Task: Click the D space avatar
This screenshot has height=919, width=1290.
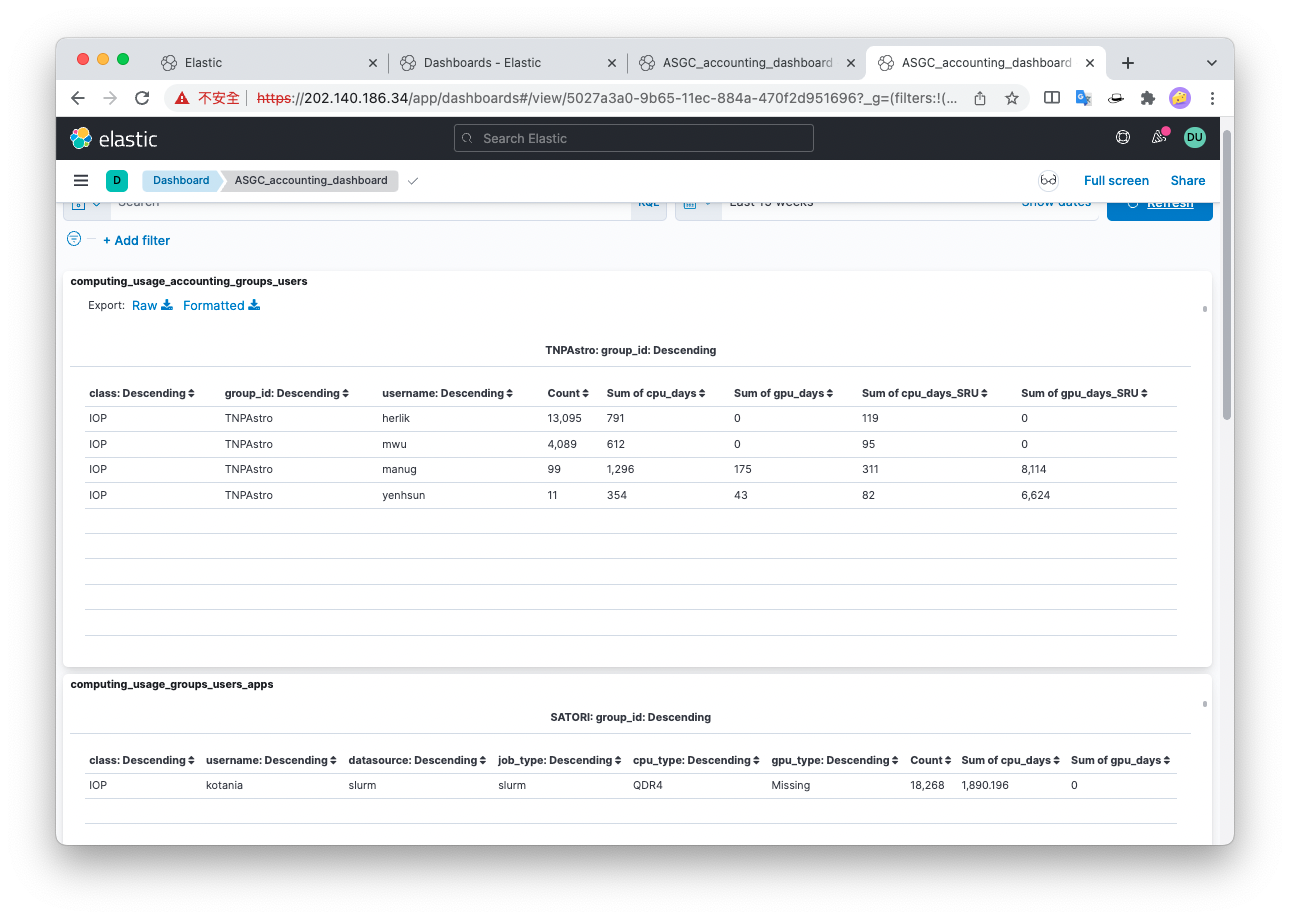Action: (117, 181)
